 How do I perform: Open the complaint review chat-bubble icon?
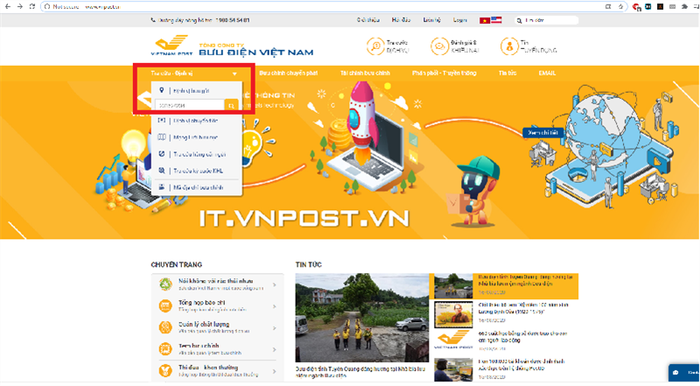(440, 46)
